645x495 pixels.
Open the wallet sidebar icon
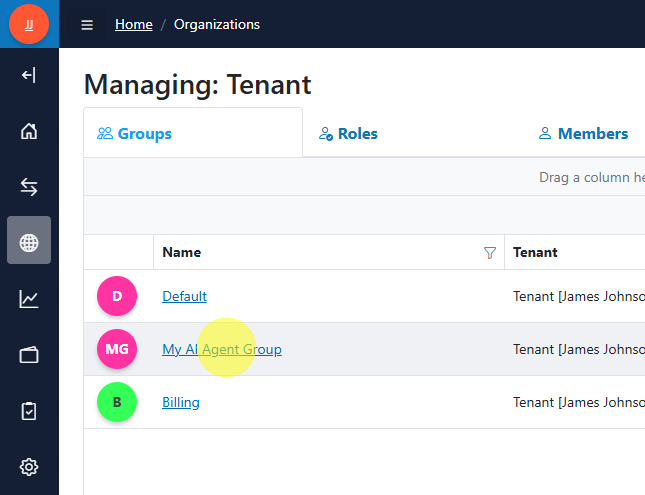click(29, 355)
